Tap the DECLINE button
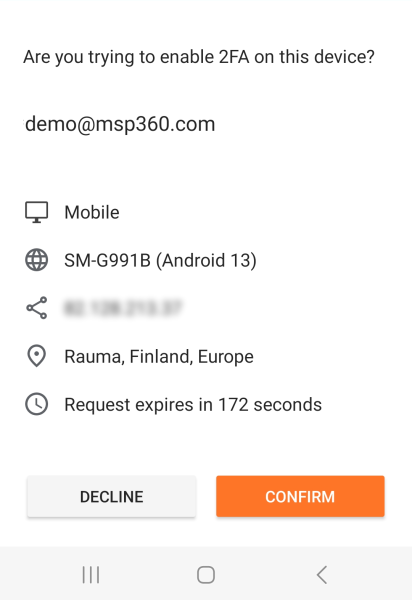The height and width of the screenshot is (600, 412). tap(111, 496)
